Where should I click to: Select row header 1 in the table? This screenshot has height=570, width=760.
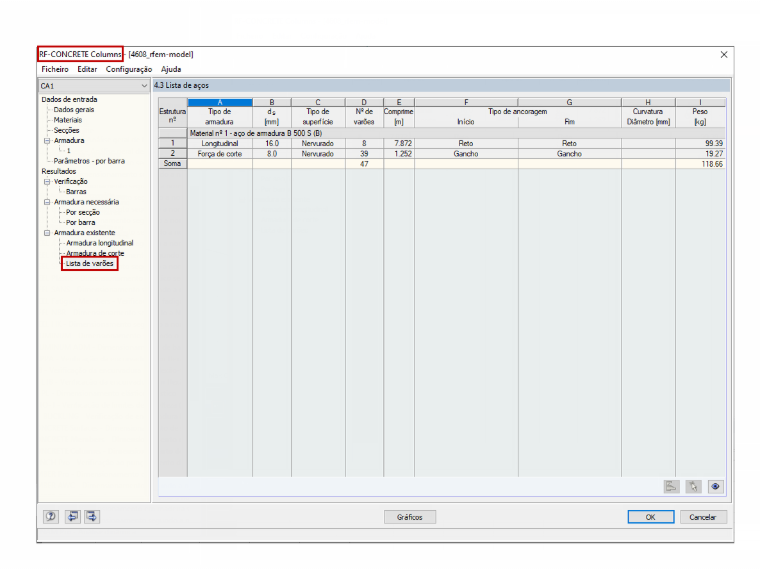point(173,143)
